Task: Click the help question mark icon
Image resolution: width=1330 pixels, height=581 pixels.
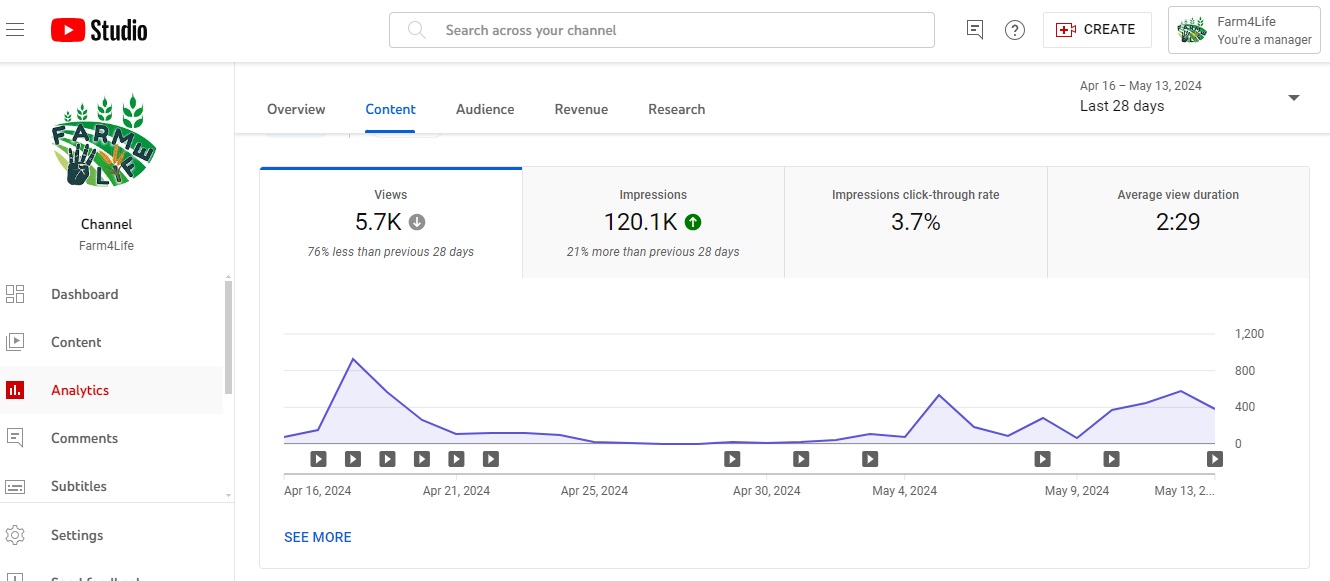Action: point(1015,30)
